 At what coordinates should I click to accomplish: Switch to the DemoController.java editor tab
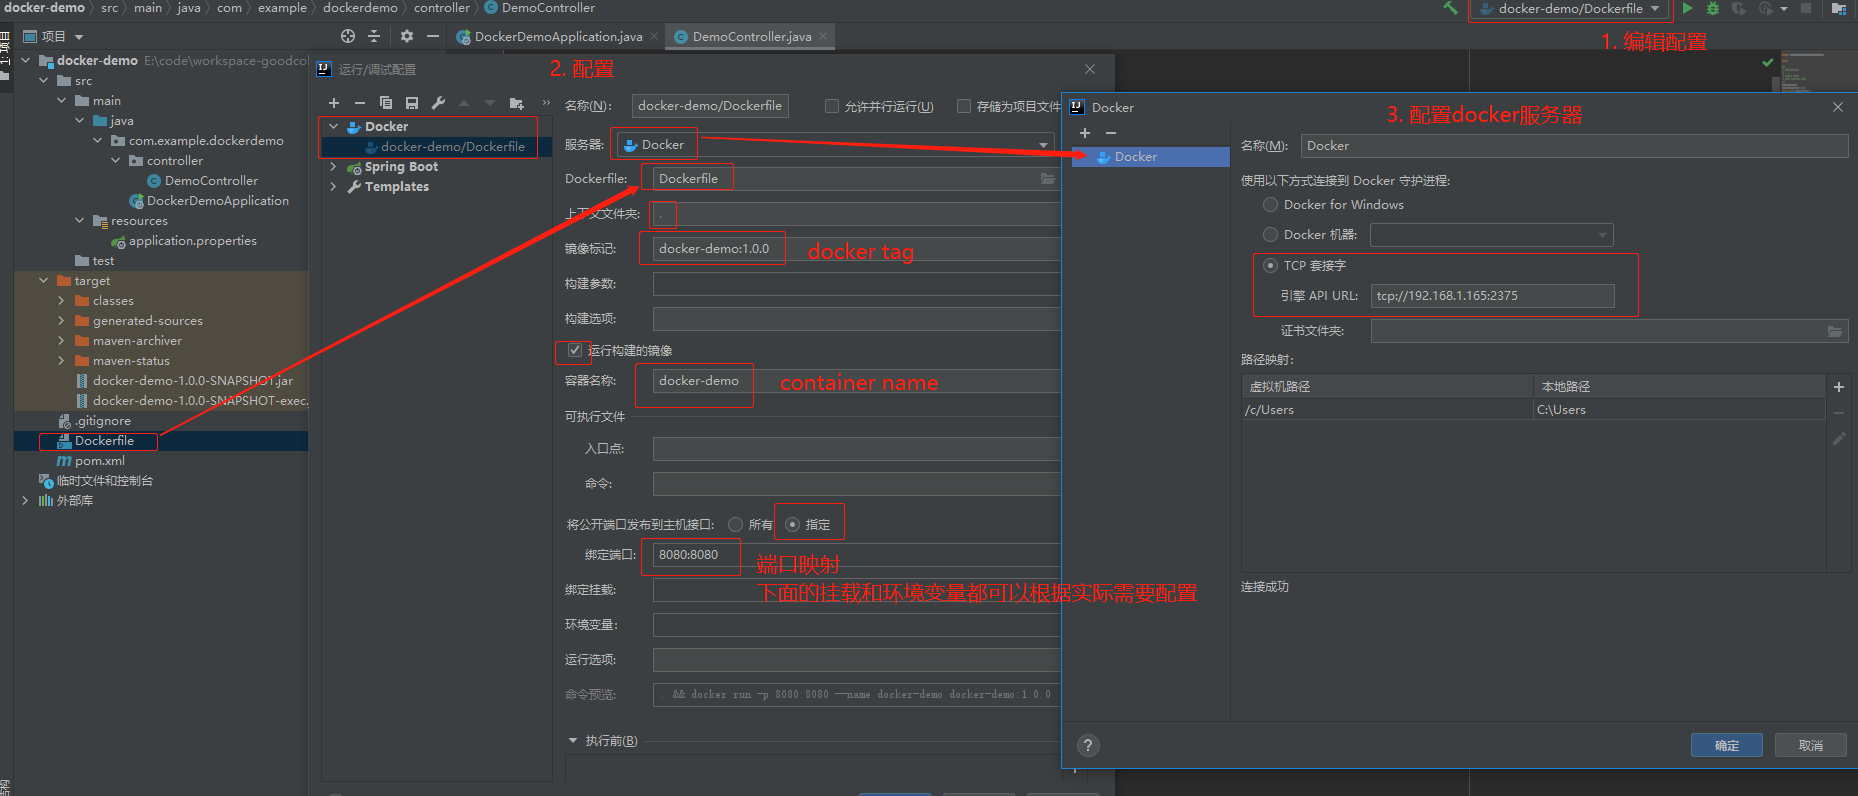pos(751,37)
